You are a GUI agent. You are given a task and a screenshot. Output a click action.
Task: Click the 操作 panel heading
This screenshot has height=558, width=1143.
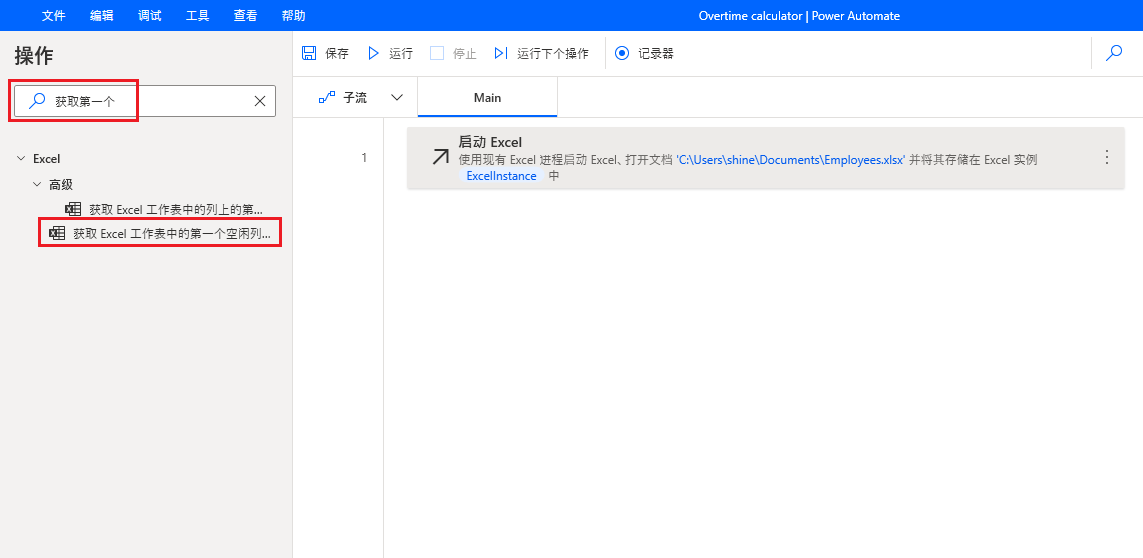tap(34, 55)
